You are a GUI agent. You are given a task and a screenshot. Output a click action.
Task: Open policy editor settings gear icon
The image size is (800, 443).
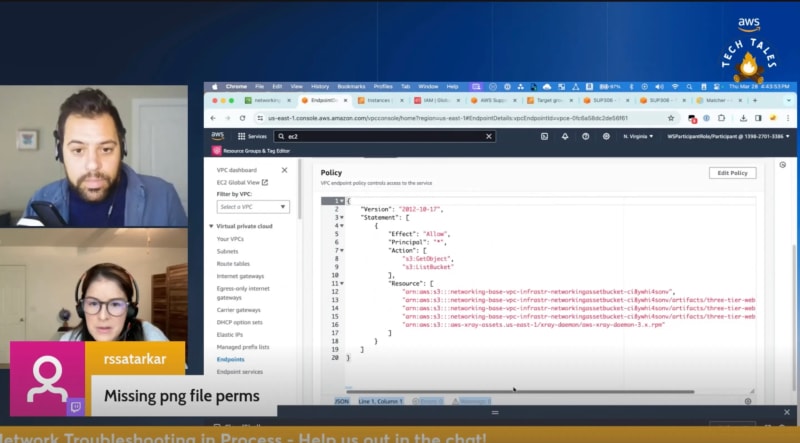tap(748, 401)
